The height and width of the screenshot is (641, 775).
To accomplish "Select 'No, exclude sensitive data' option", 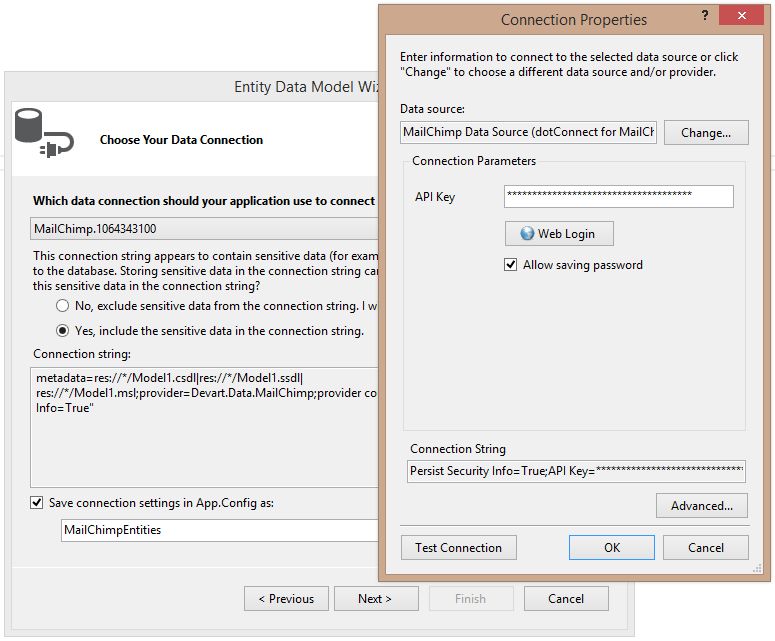I will (63, 306).
